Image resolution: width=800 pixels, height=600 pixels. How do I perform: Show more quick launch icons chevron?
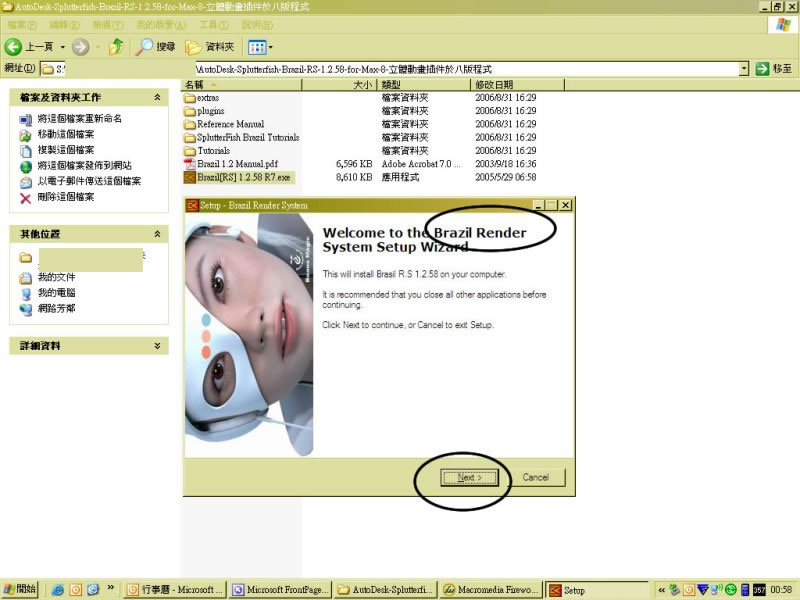(110, 588)
